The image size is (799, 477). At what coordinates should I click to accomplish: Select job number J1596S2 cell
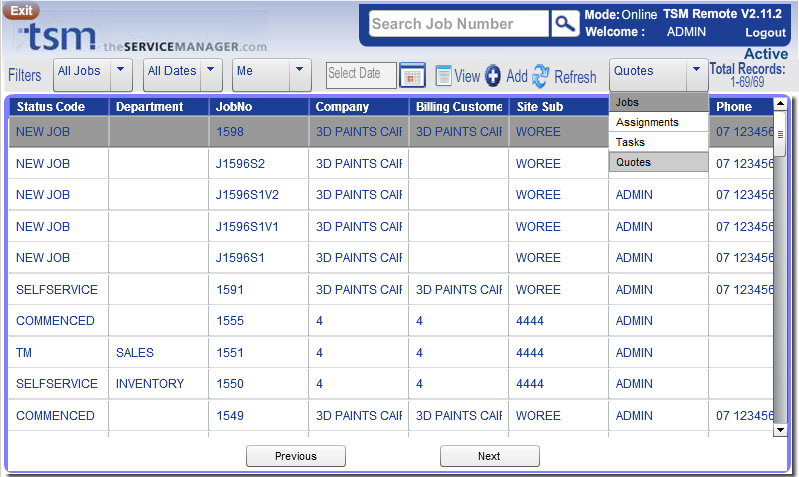[258, 164]
